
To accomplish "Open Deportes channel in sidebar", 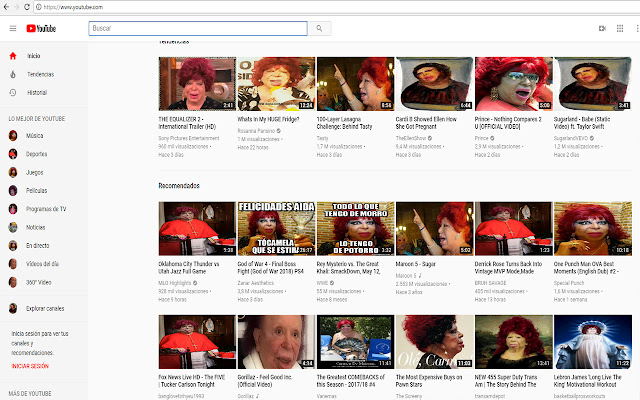I will pos(36,154).
